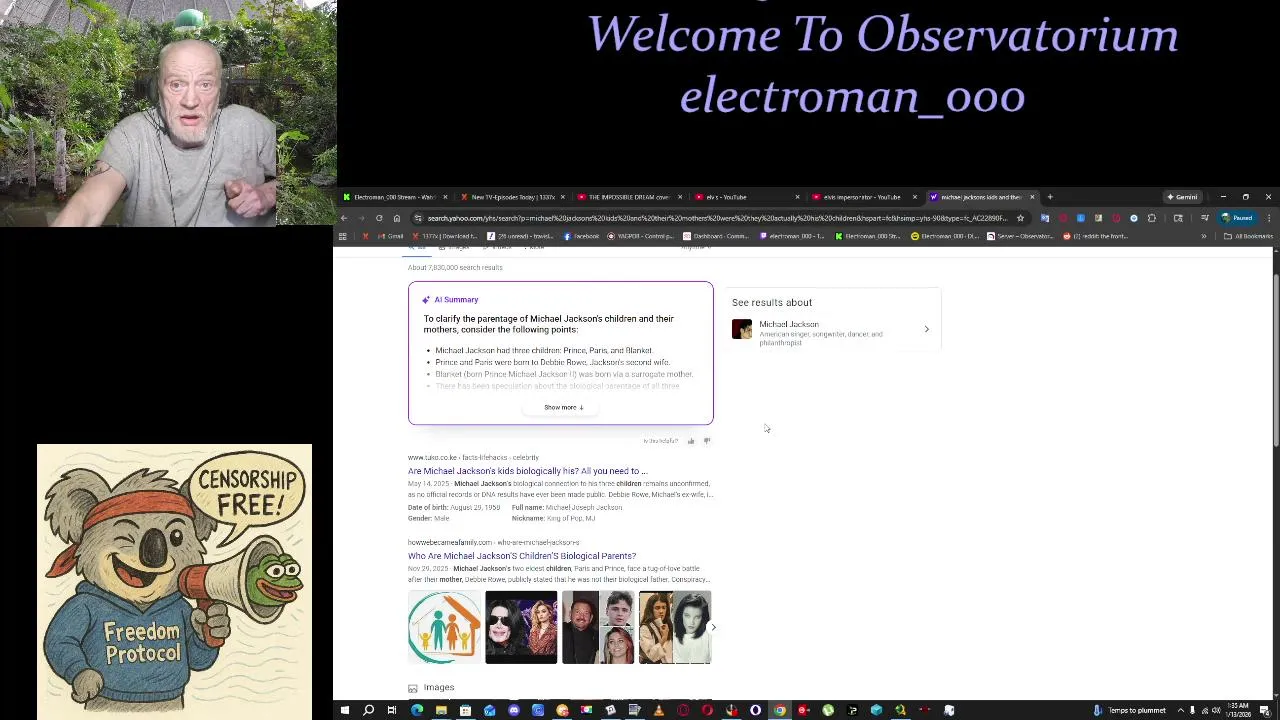The width and height of the screenshot is (1280, 720).
Task: Open Chrome menu three dots
Action: [1268, 218]
